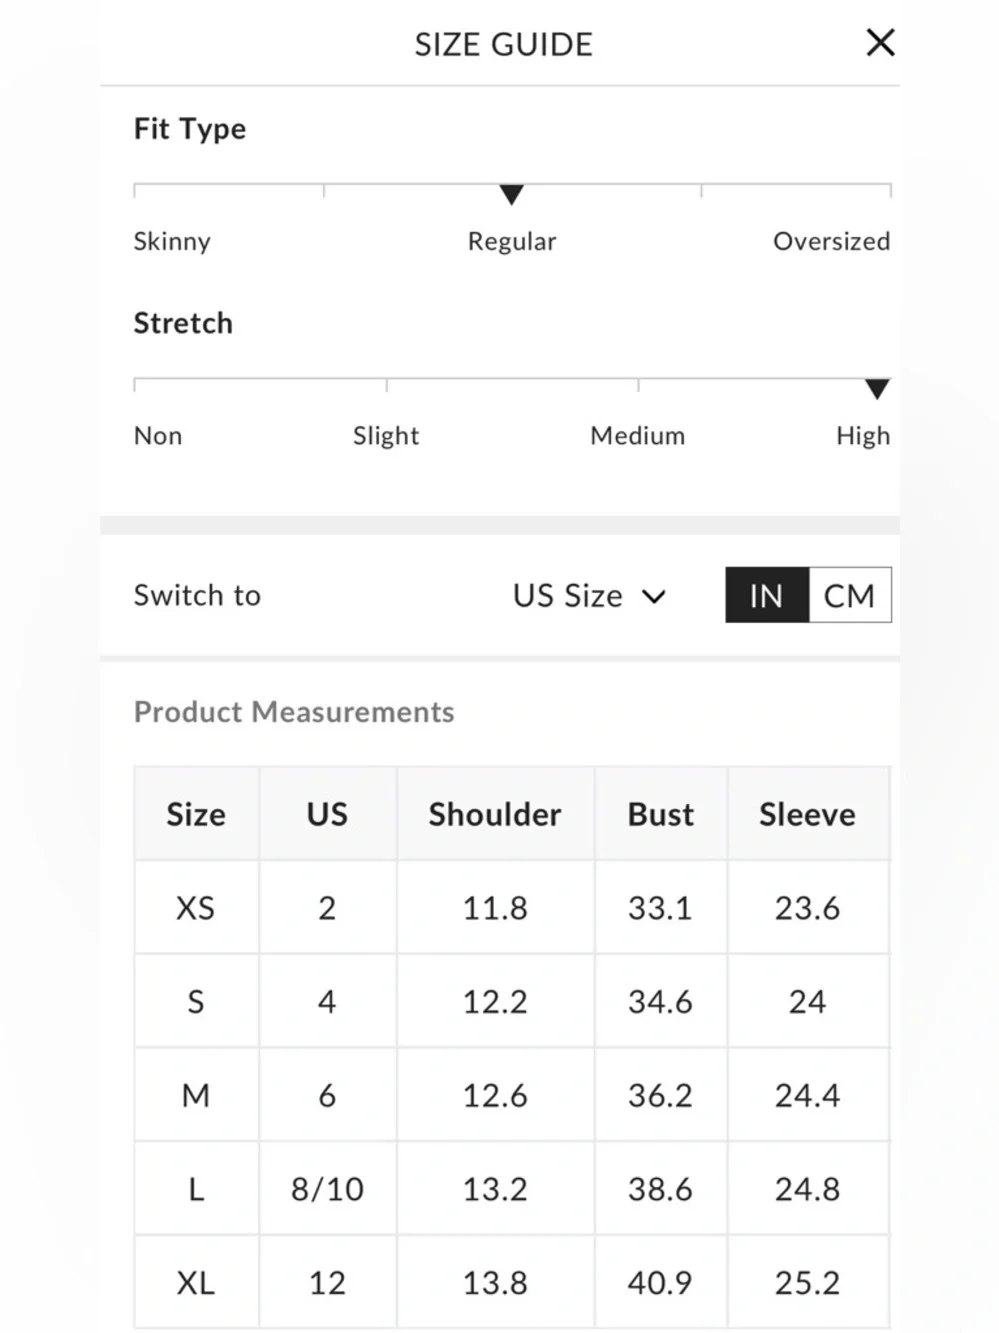This screenshot has height=1333, width=999.
Task: Select the XL size row cell
Action: pyautogui.click(x=196, y=1283)
